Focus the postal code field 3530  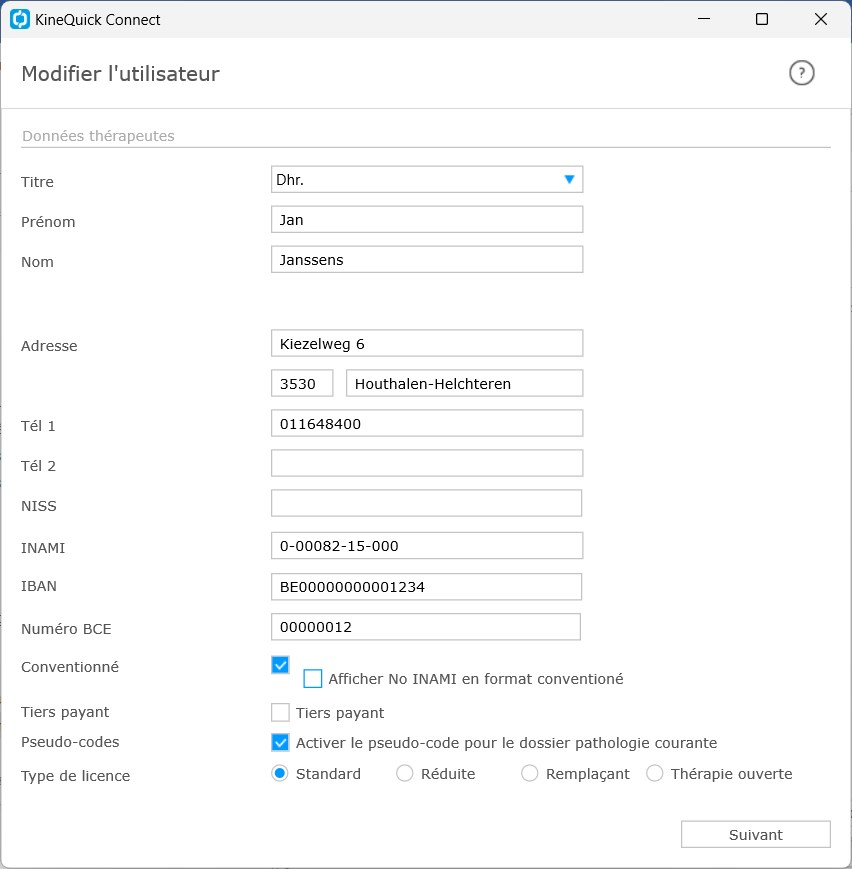pos(302,383)
